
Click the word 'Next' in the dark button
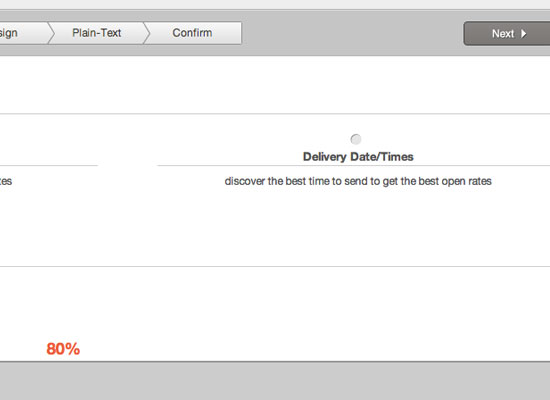(503, 34)
